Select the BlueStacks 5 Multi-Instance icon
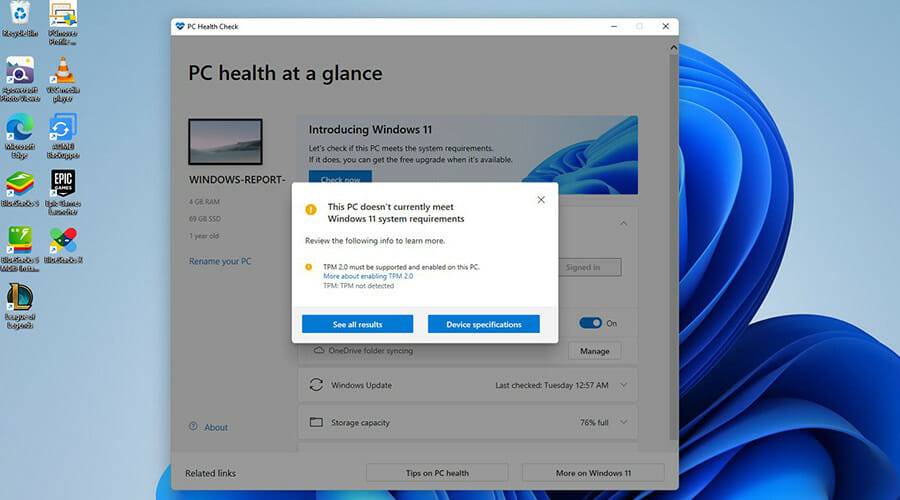900x500 pixels. [20, 249]
